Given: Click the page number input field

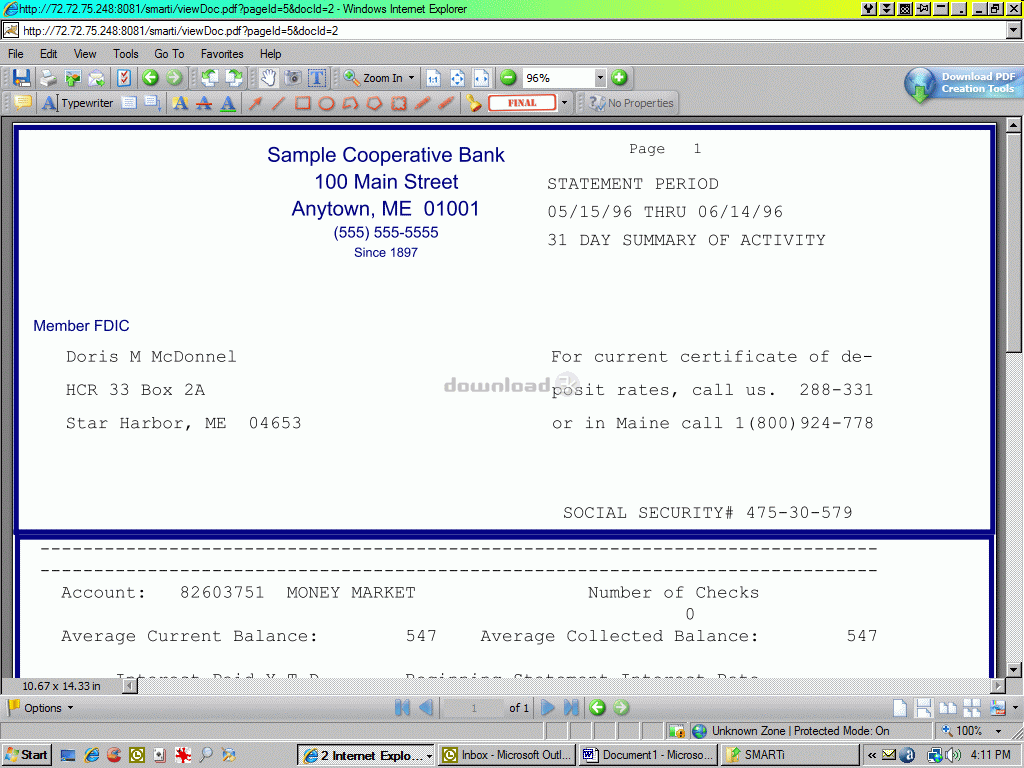Looking at the screenshot, I should point(473,707).
